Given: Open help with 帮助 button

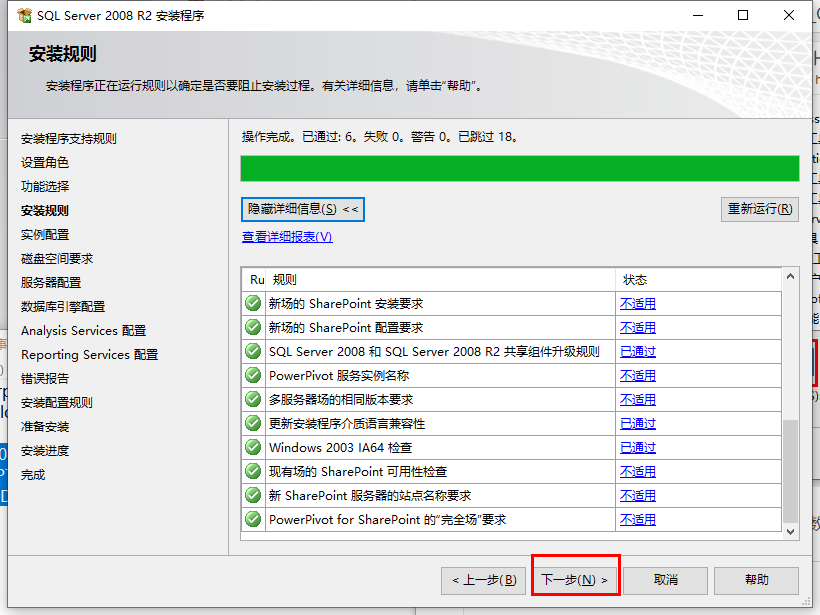Looking at the screenshot, I should point(756,580).
